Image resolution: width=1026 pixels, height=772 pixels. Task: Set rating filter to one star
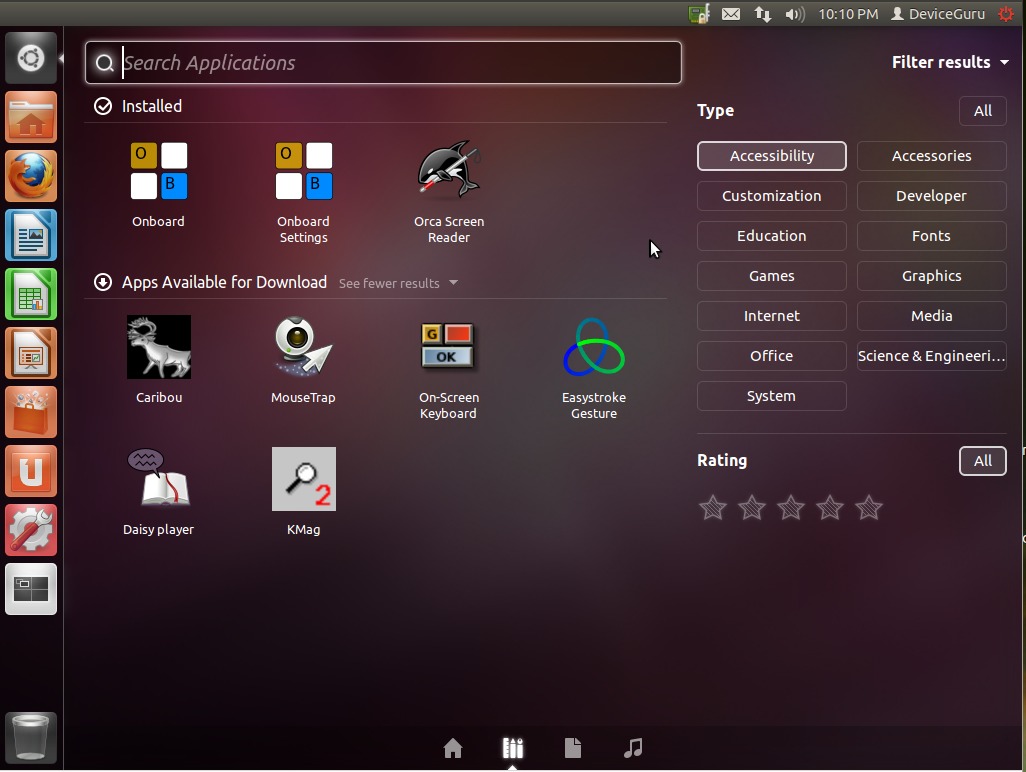[x=713, y=508]
